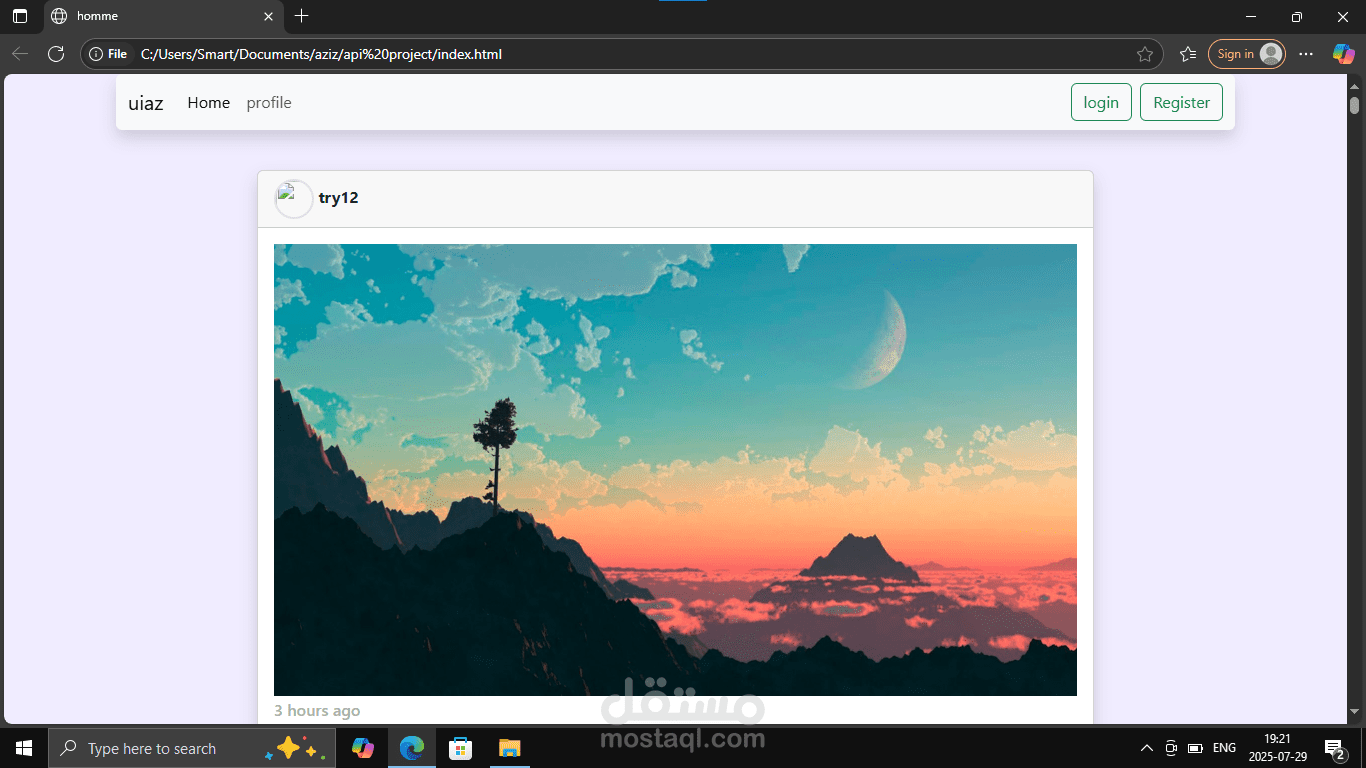The width and height of the screenshot is (1366, 768).
Task: Click the Register button
Action: coord(1181,102)
